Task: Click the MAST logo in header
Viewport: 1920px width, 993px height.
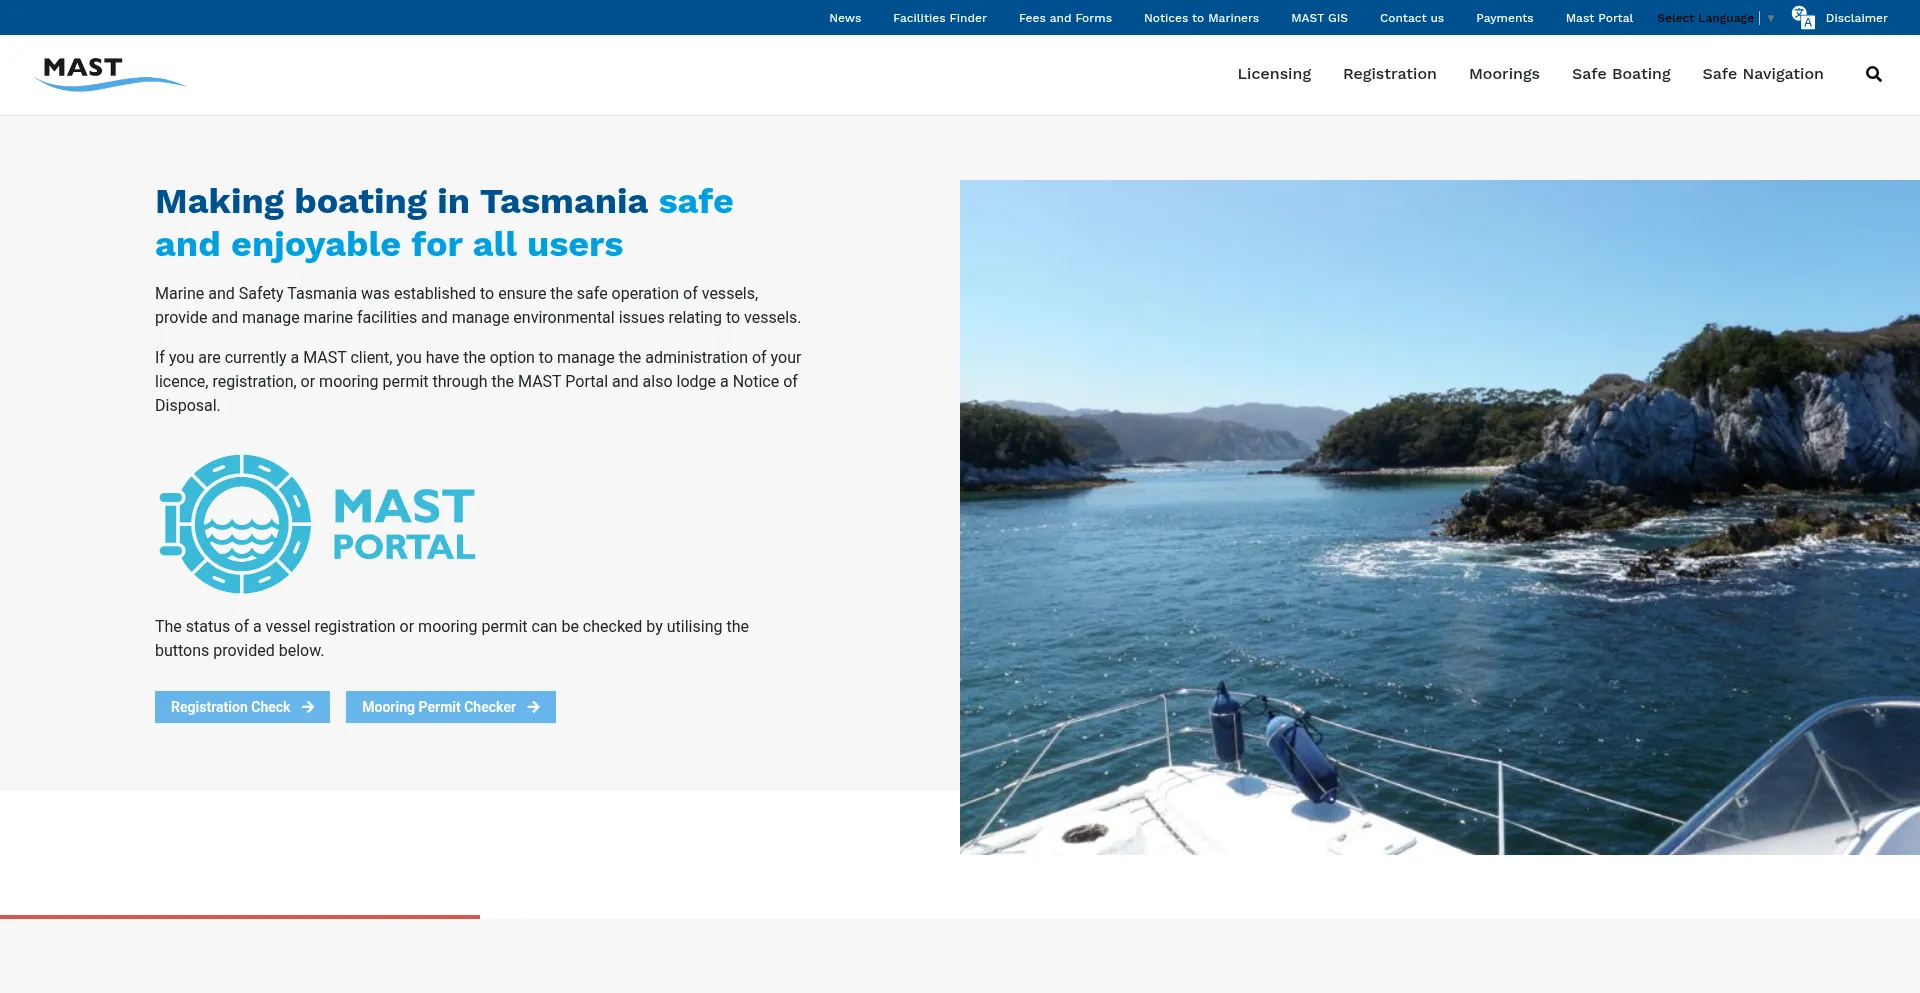Action: 110,73
